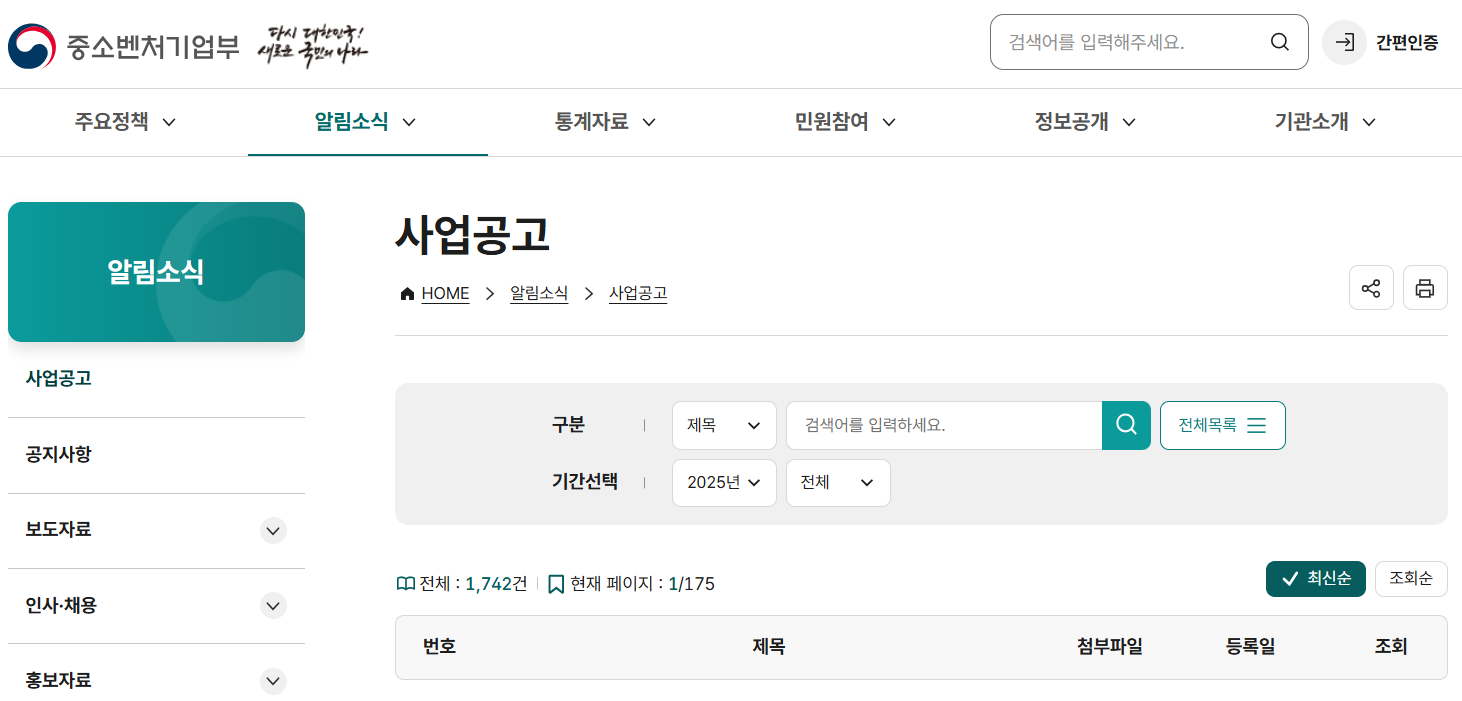
Task: Open the 주요정책 top menu
Action: pos(126,122)
